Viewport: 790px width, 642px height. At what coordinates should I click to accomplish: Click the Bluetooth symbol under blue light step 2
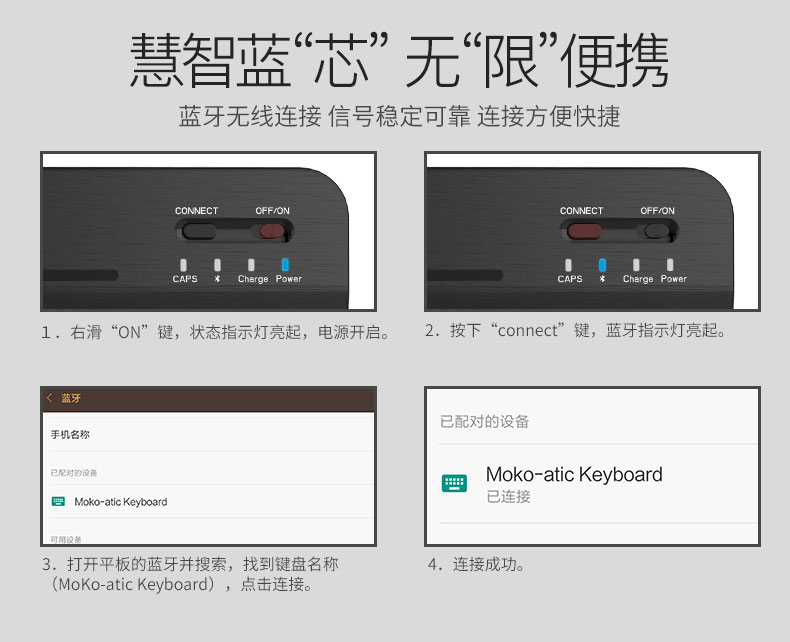[602, 279]
